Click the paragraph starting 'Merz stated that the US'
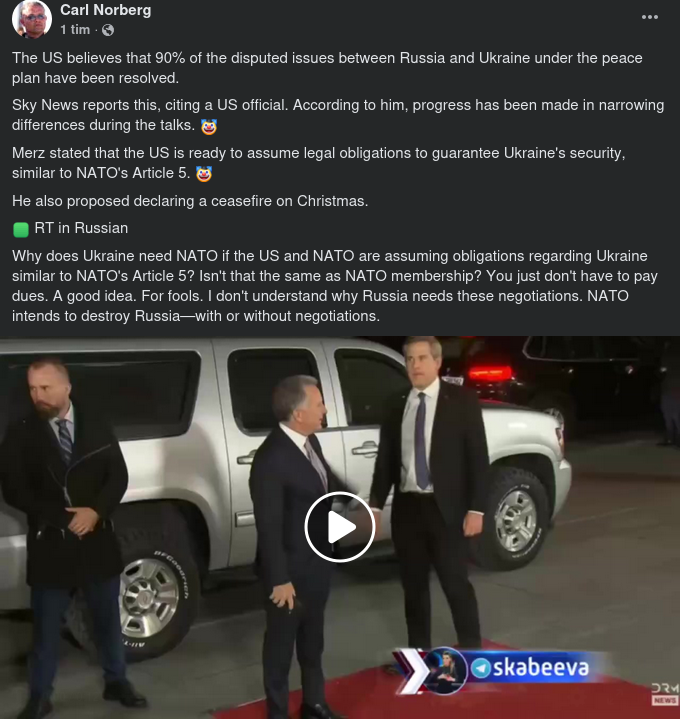This screenshot has height=719, width=680. (x=319, y=163)
